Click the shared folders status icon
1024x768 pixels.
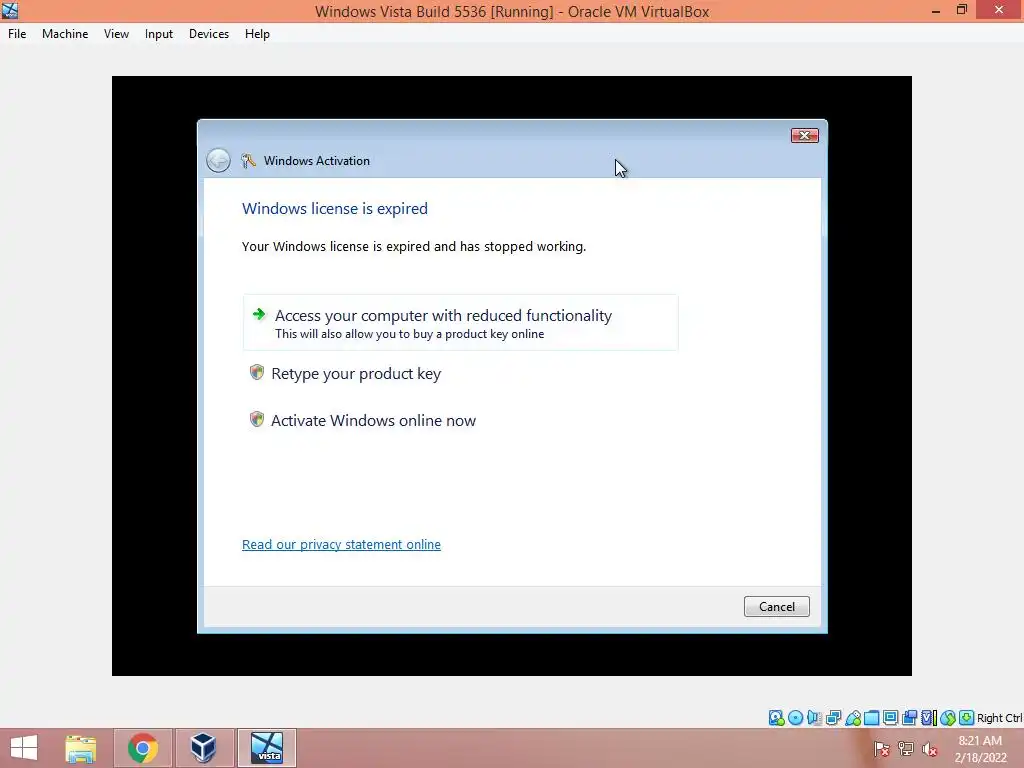[871, 718]
